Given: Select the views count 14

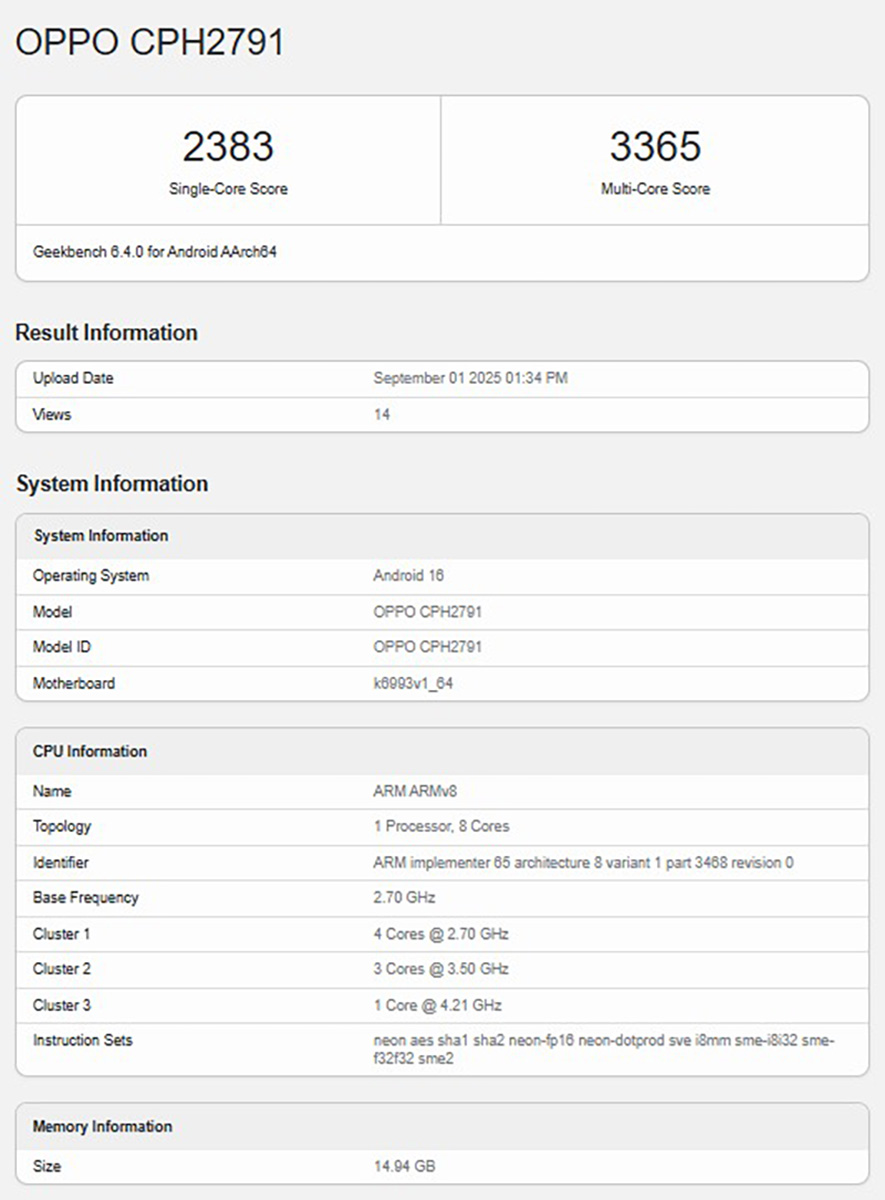Looking at the screenshot, I should click(x=381, y=414).
